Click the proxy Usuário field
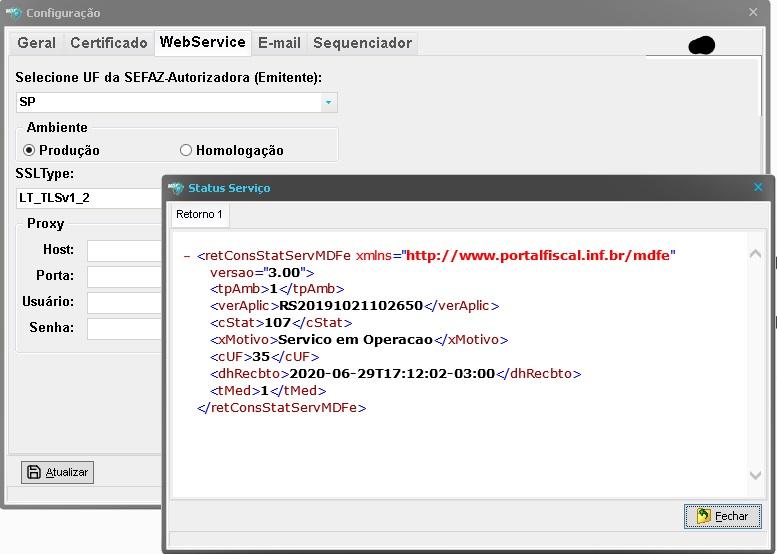The width and height of the screenshot is (777, 554). 124,302
